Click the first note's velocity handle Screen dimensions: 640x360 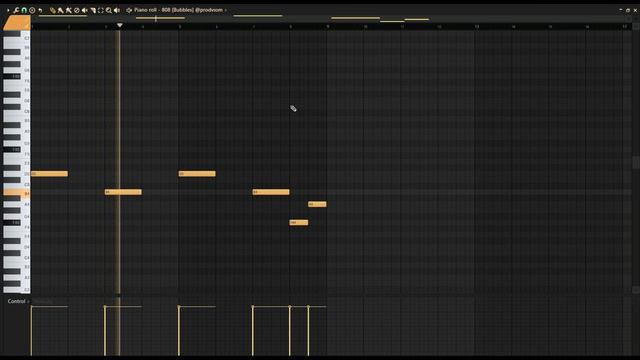pyautogui.click(x=31, y=307)
